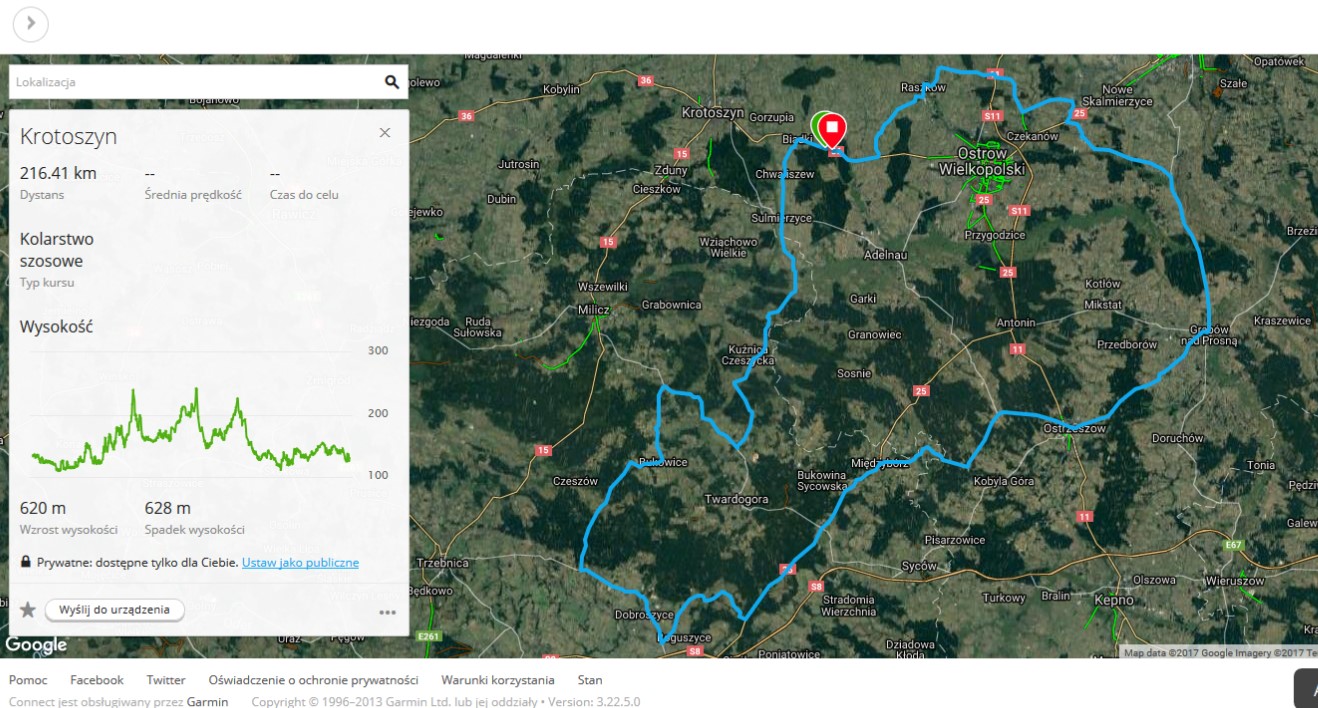Image resolution: width=1318 pixels, height=708 pixels.
Task: Click the 620 m elevation gain value
Action: tap(43, 508)
